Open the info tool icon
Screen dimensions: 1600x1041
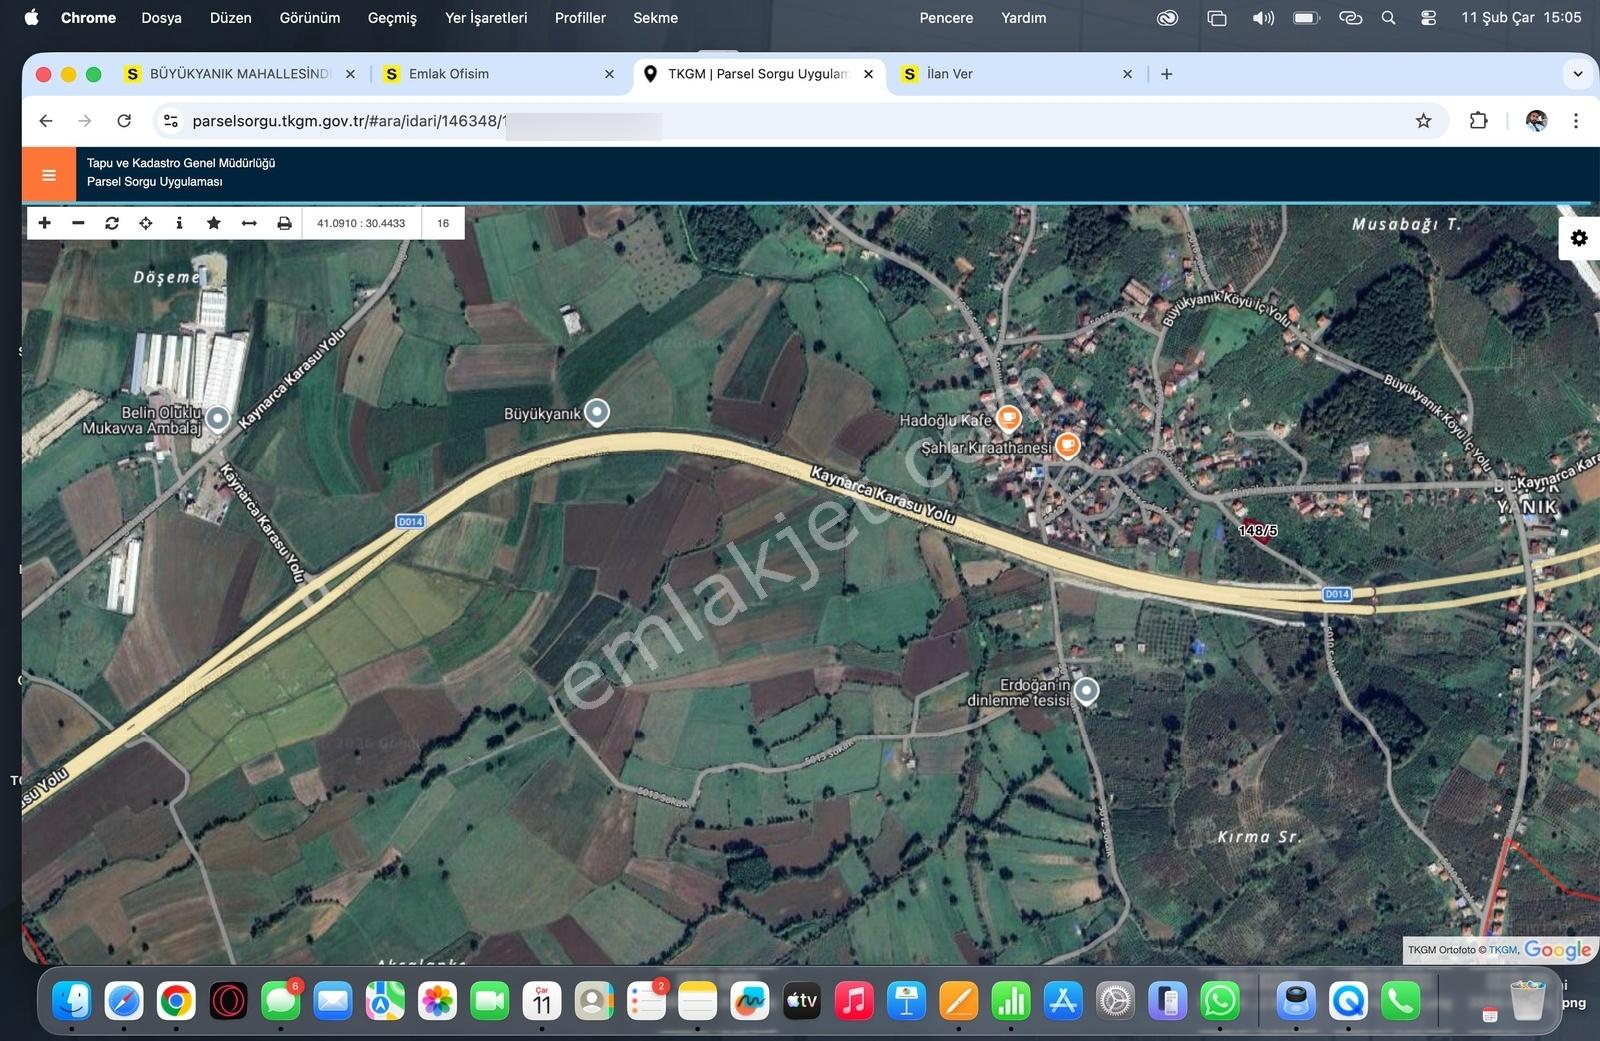pyautogui.click(x=179, y=223)
